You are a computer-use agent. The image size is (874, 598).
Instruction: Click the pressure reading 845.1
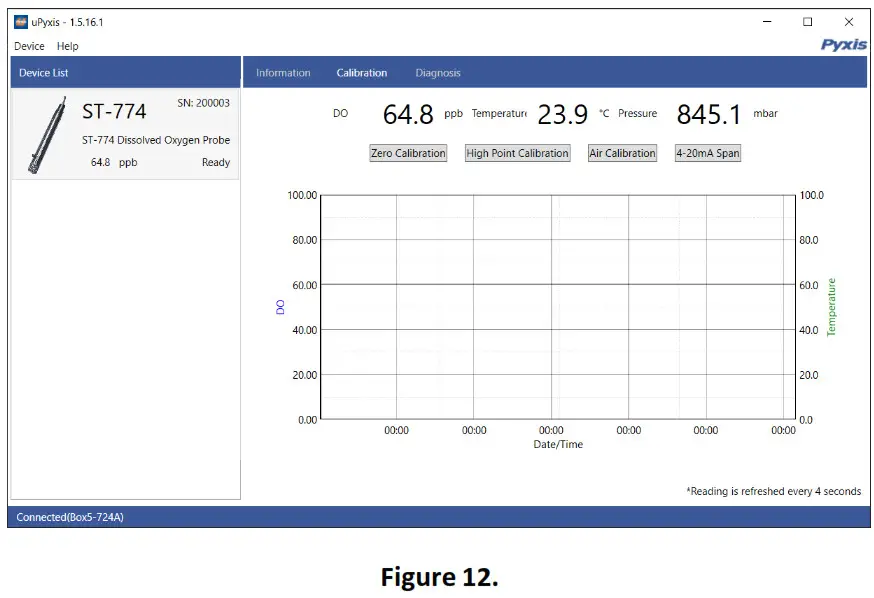point(708,115)
